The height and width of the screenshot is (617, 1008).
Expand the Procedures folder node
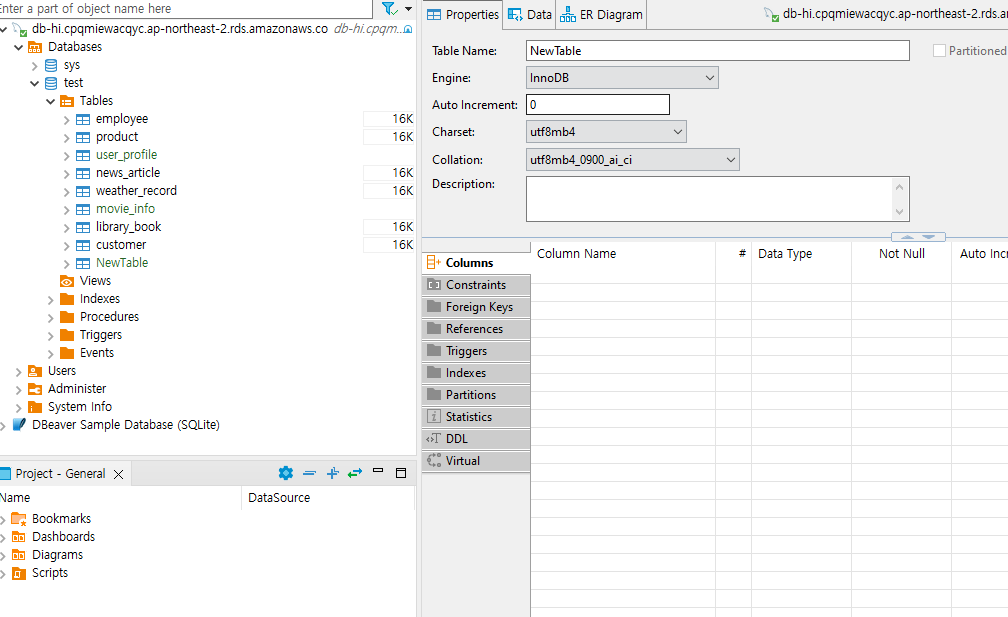point(51,317)
